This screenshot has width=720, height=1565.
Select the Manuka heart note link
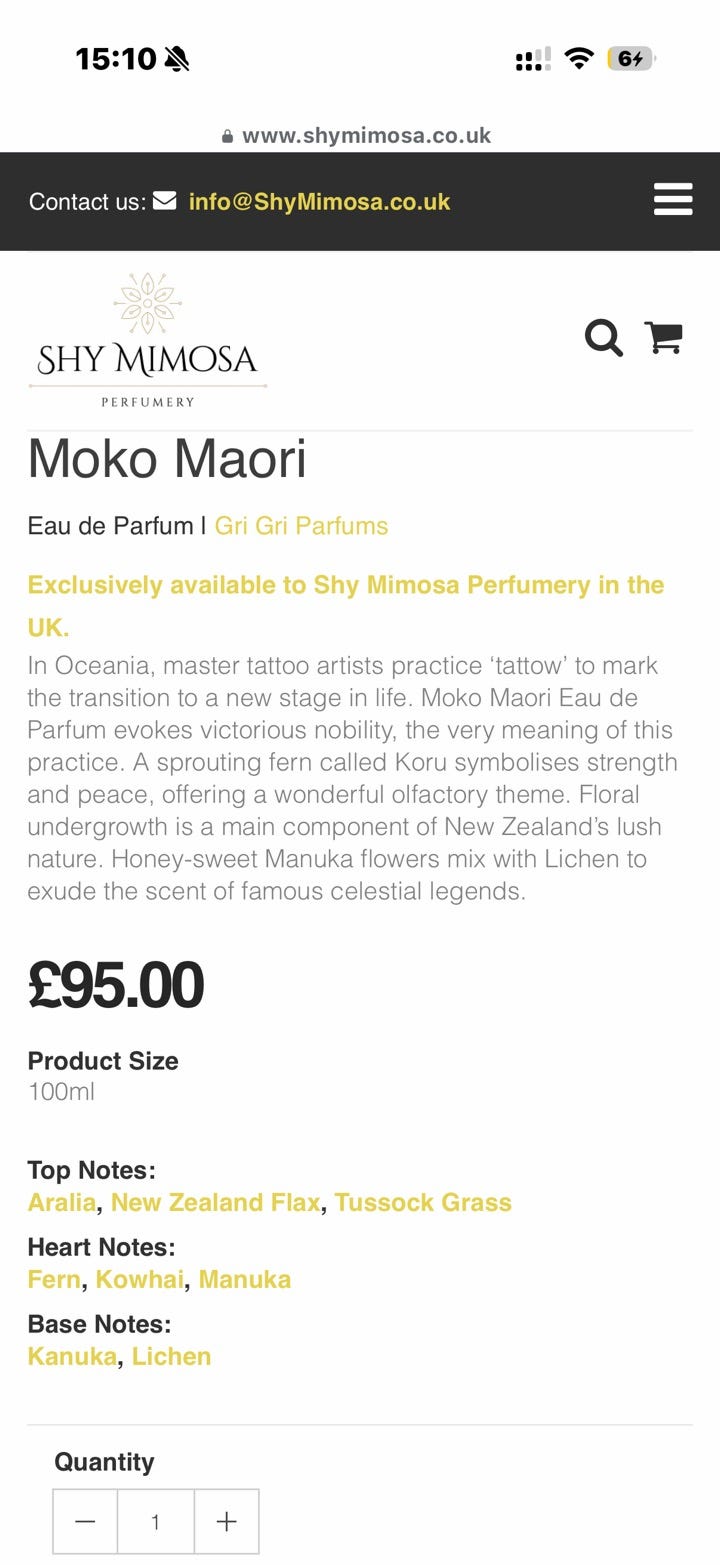click(245, 1279)
